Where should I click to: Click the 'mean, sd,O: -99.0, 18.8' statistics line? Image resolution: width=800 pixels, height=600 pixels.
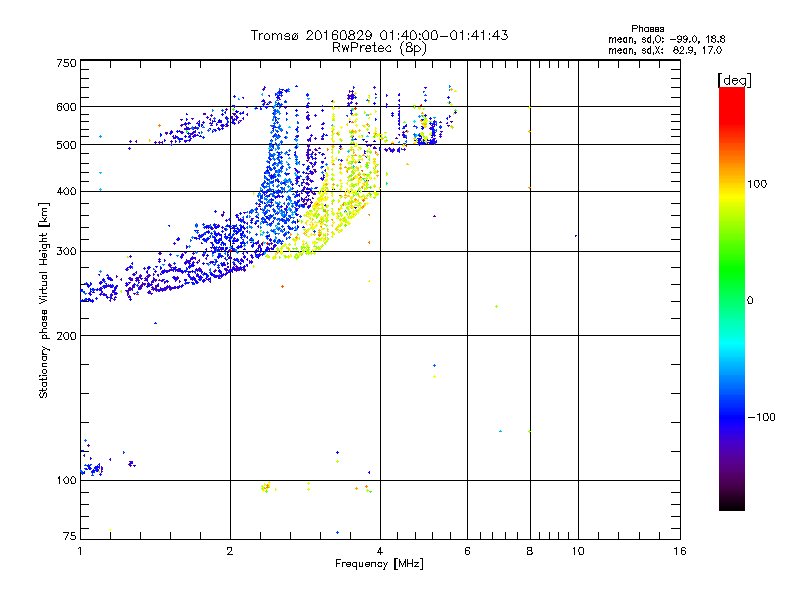click(666, 39)
